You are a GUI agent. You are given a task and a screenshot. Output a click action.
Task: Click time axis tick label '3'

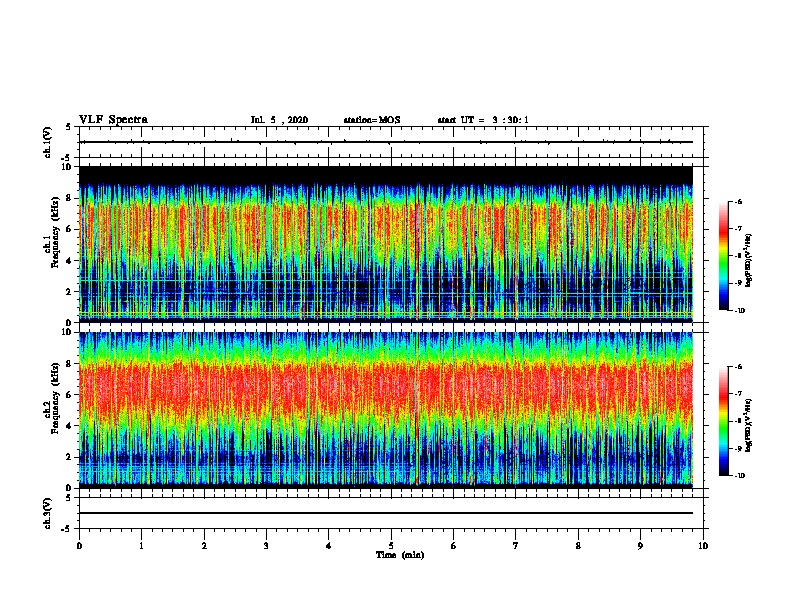tap(266, 545)
